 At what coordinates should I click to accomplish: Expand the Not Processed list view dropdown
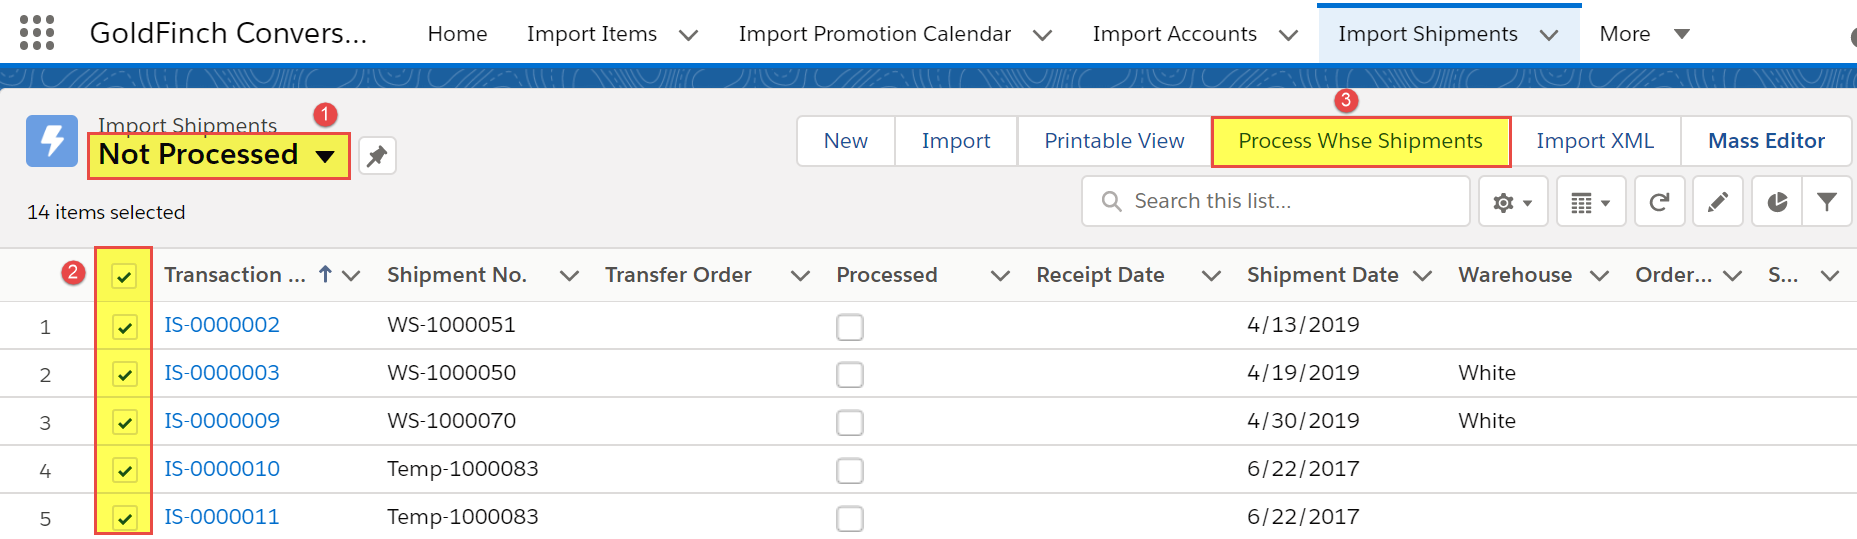coord(325,156)
